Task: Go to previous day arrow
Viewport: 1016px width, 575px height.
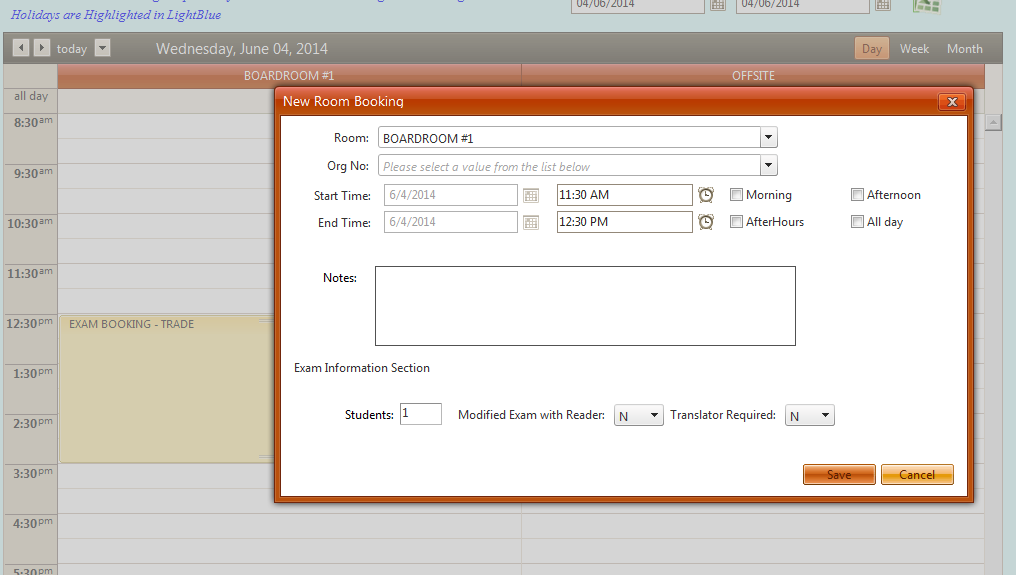Action: pos(21,47)
